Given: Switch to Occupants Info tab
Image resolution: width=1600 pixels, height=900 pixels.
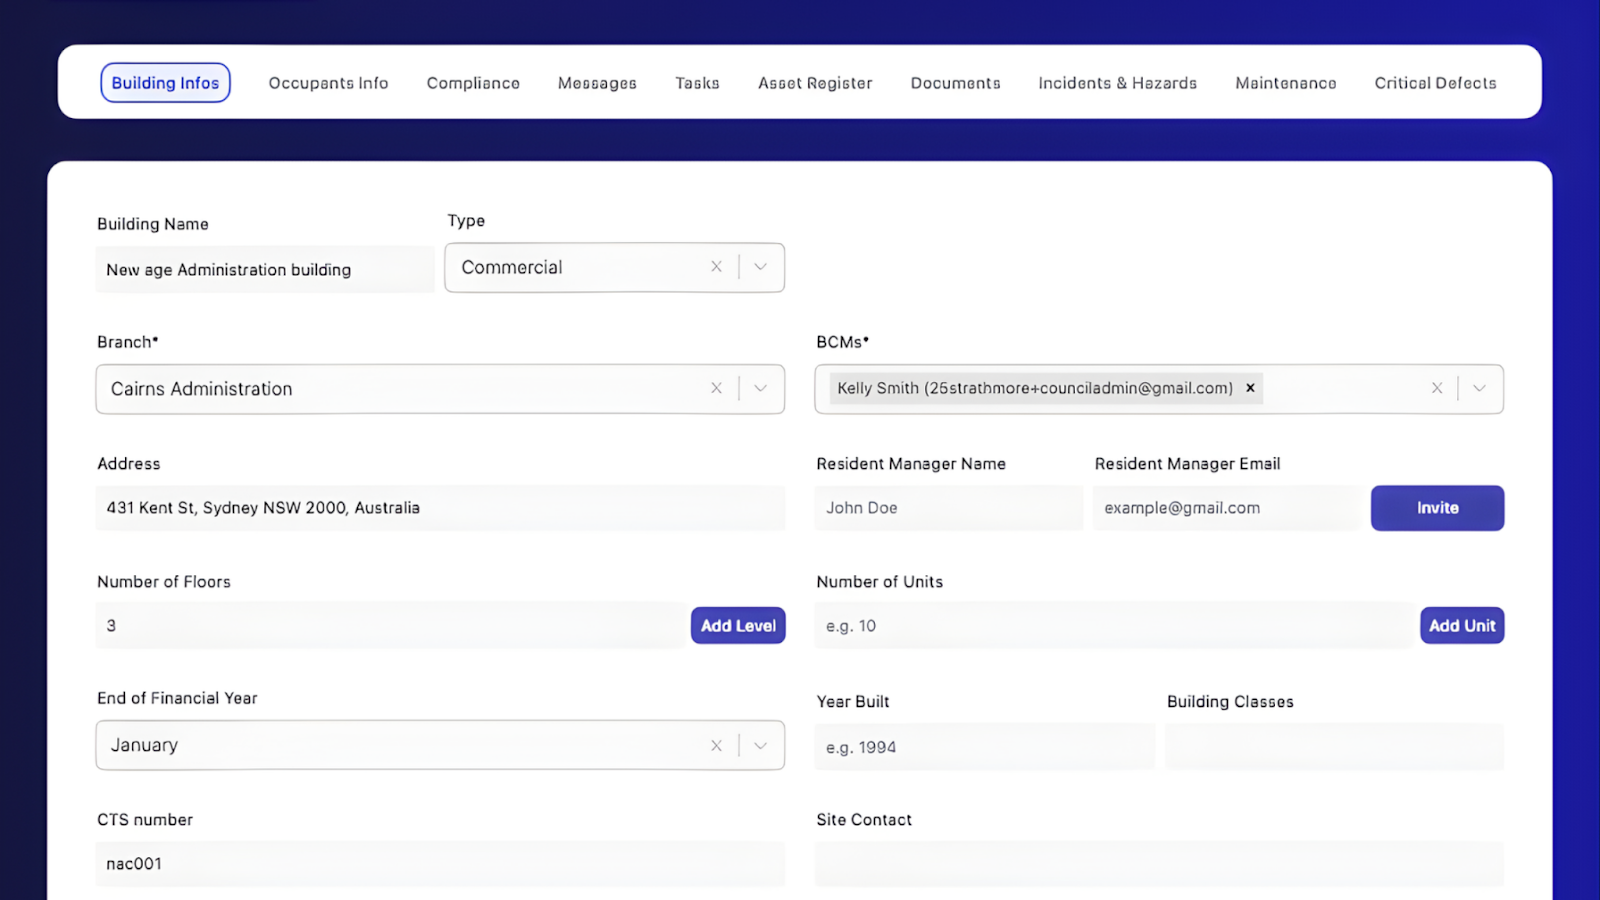Looking at the screenshot, I should tap(328, 83).
